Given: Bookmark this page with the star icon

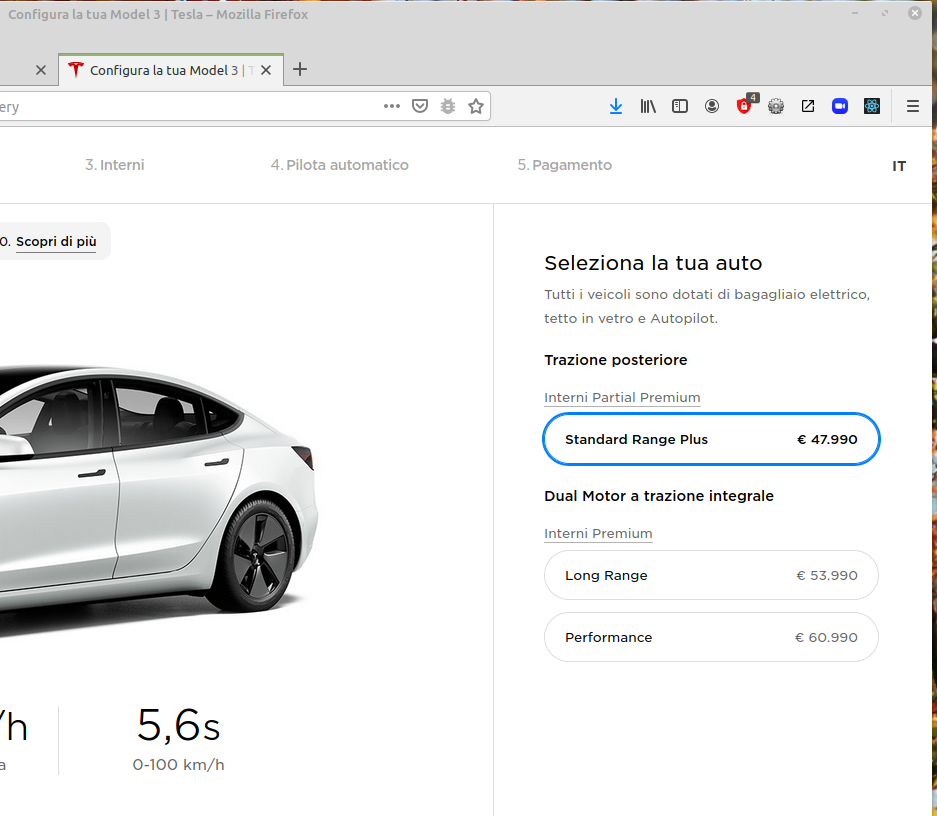Looking at the screenshot, I should coord(476,106).
